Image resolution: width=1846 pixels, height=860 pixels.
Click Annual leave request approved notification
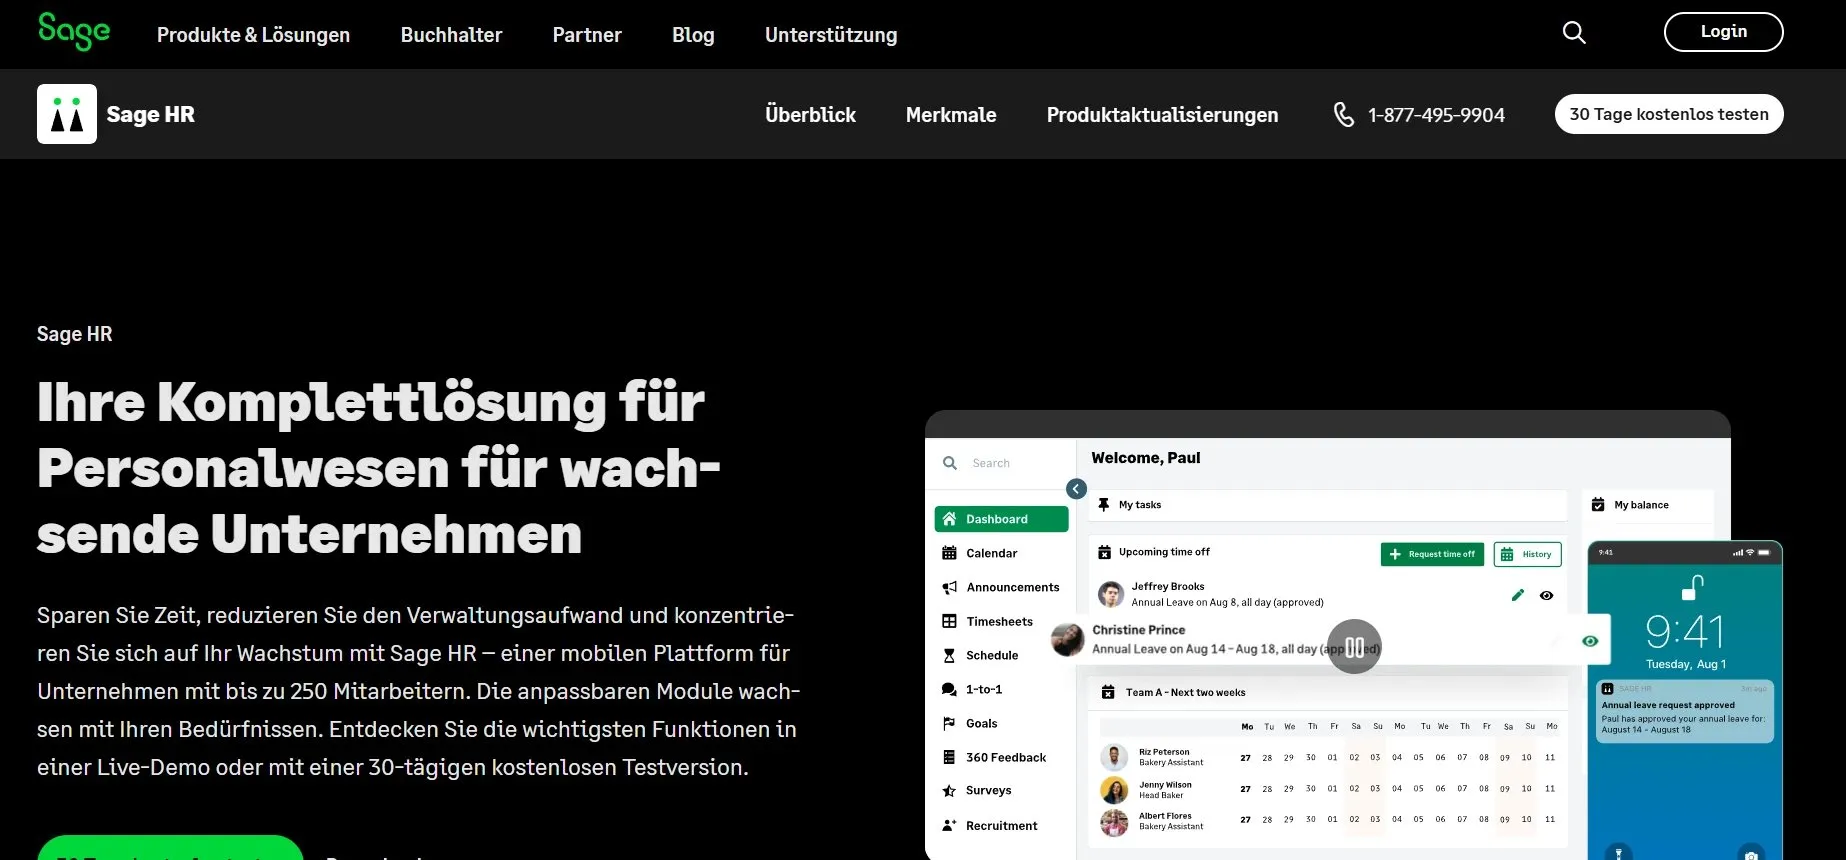point(1685,712)
